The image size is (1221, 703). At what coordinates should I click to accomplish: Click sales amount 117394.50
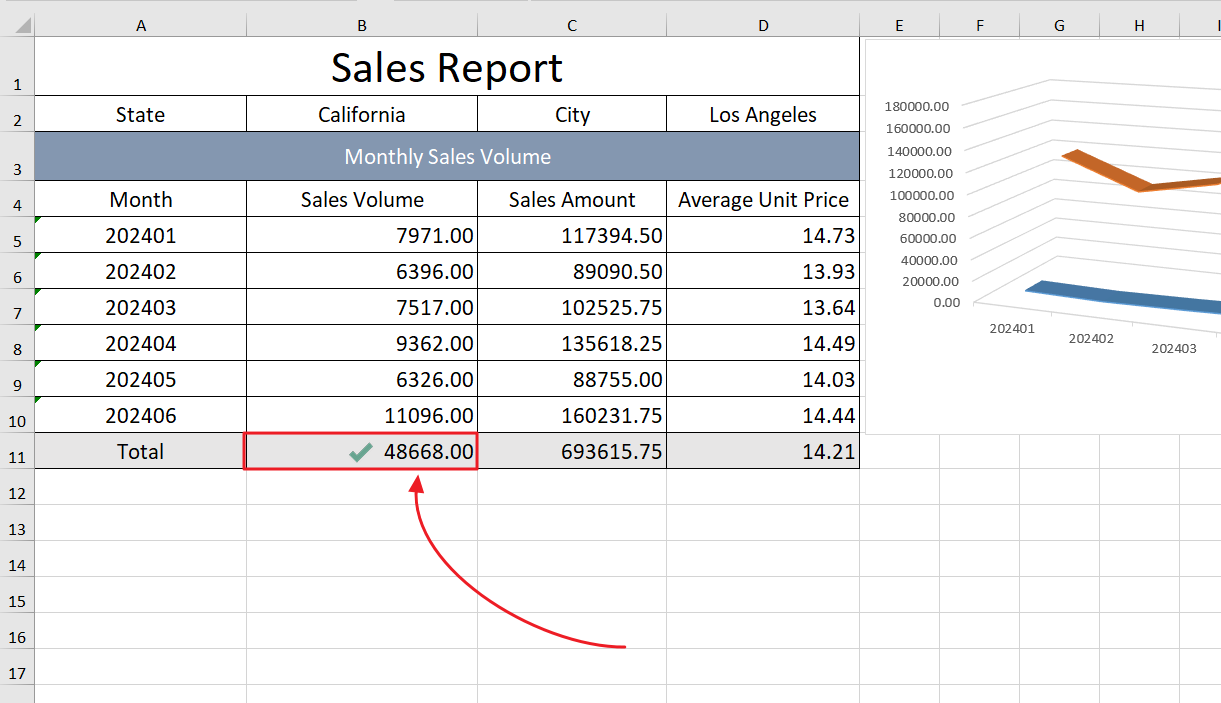(572, 235)
